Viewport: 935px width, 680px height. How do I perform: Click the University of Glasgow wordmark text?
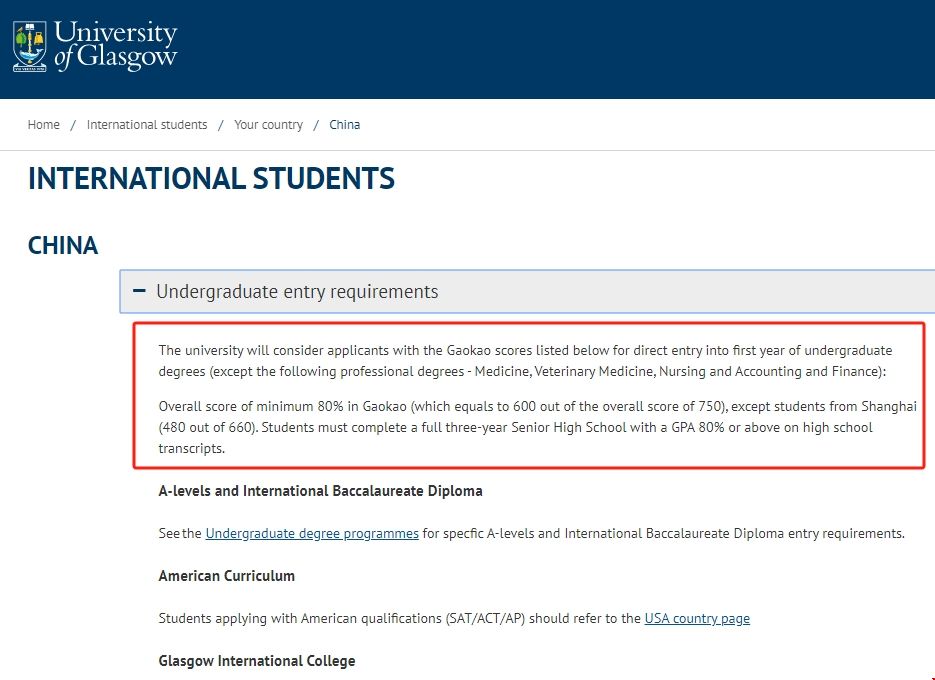[x=115, y=46]
